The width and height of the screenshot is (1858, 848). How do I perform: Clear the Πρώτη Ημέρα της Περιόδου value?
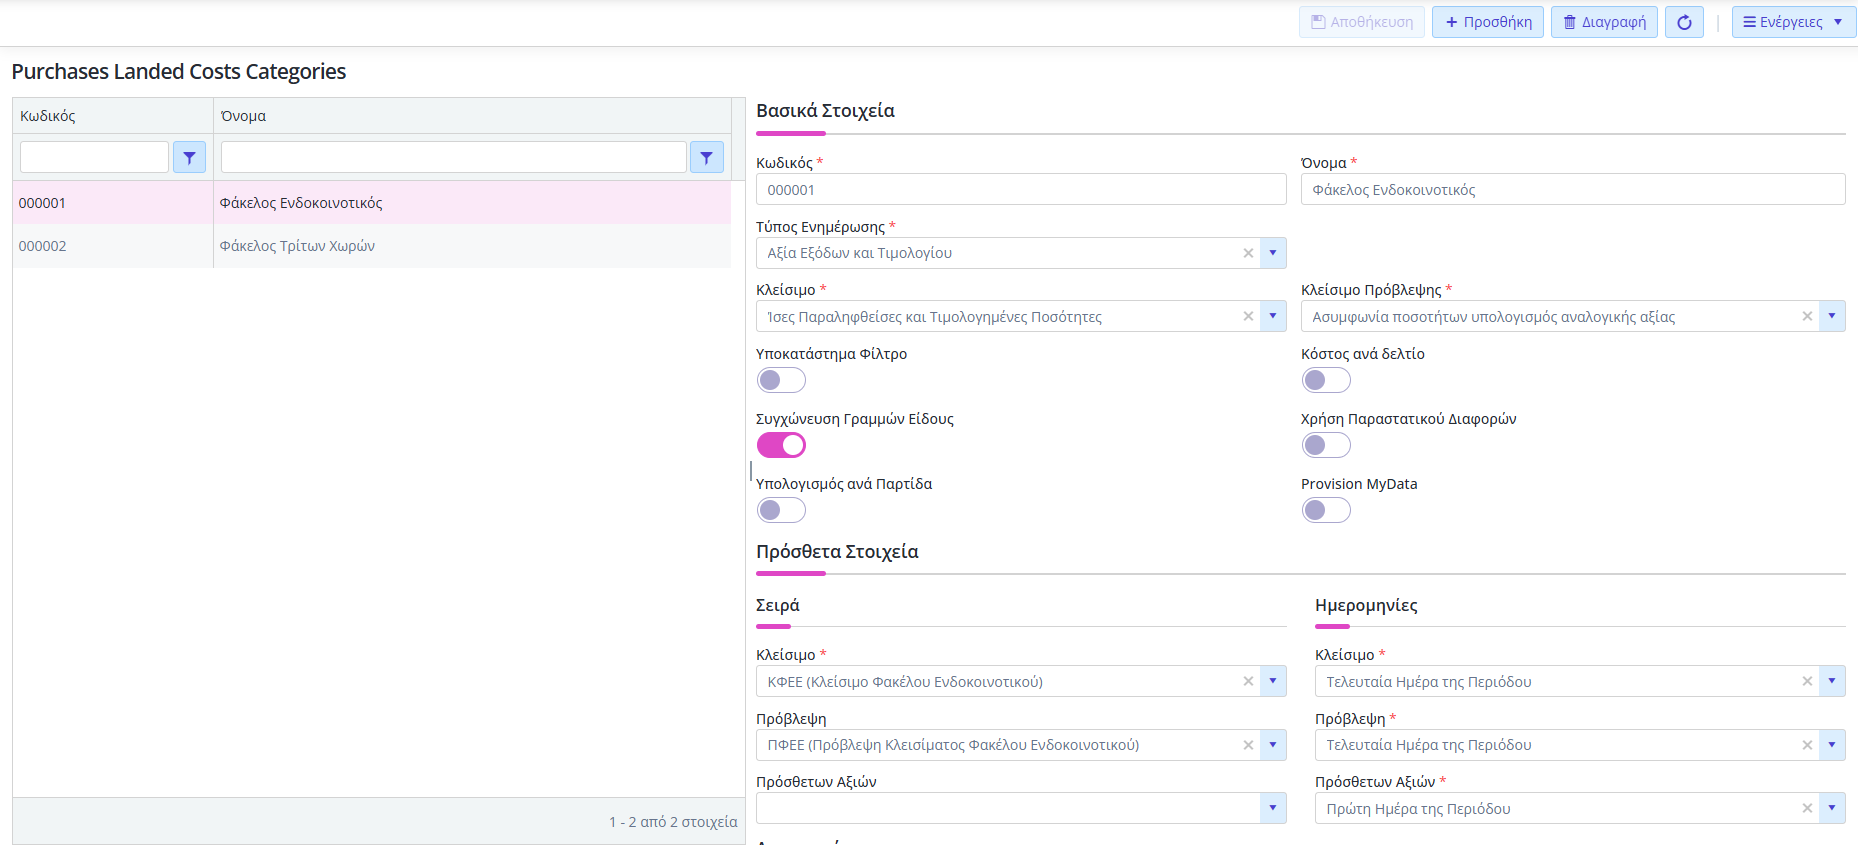[1807, 808]
